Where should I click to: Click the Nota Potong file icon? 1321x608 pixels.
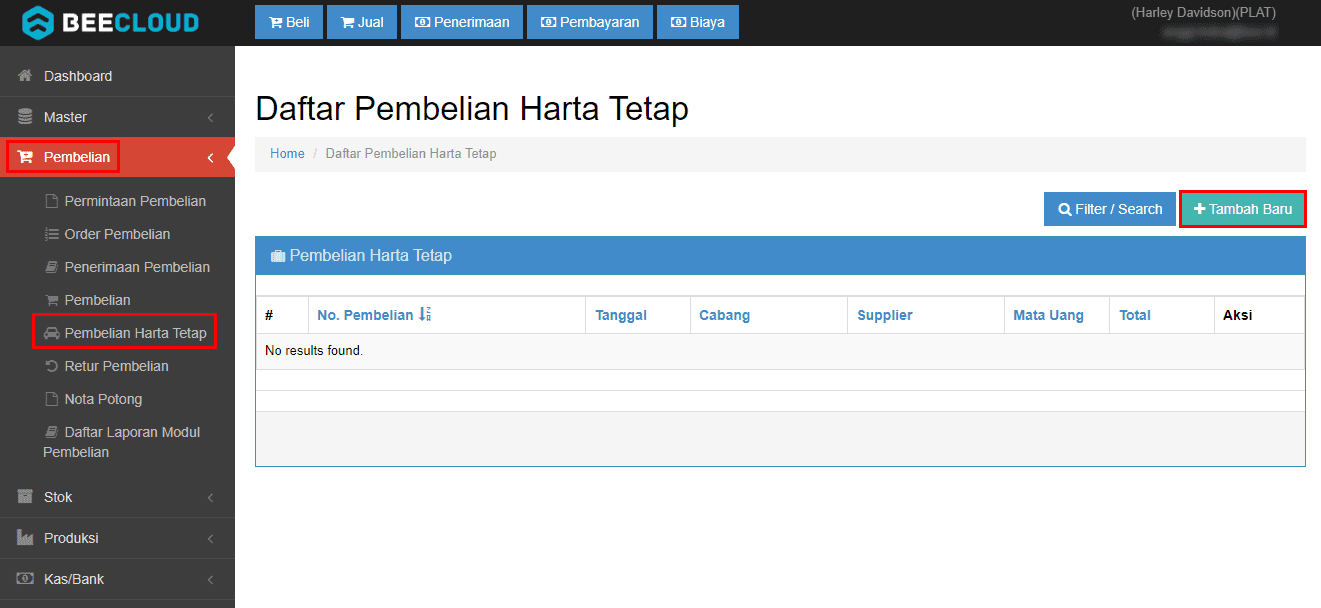(52, 399)
